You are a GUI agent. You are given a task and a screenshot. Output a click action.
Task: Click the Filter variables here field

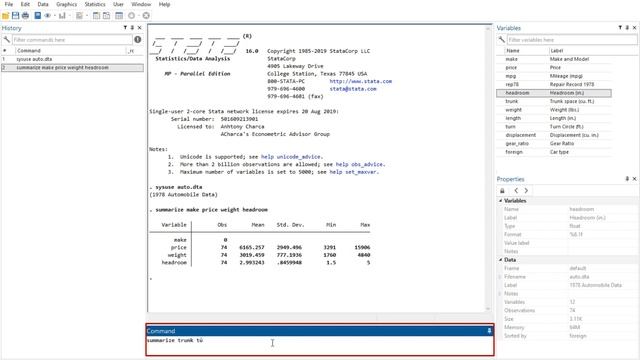coord(572,40)
